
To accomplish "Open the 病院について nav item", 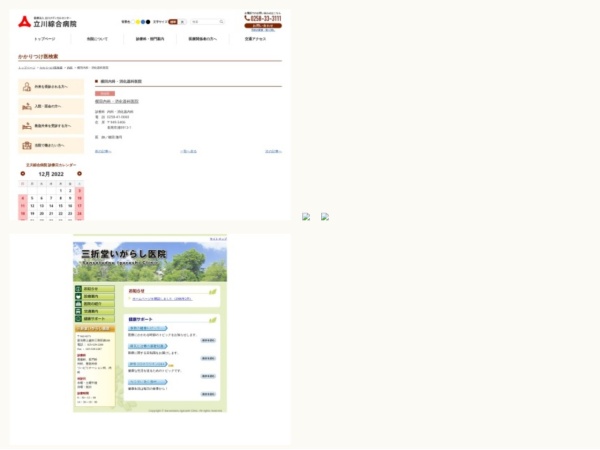I will click(x=97, y=39).
